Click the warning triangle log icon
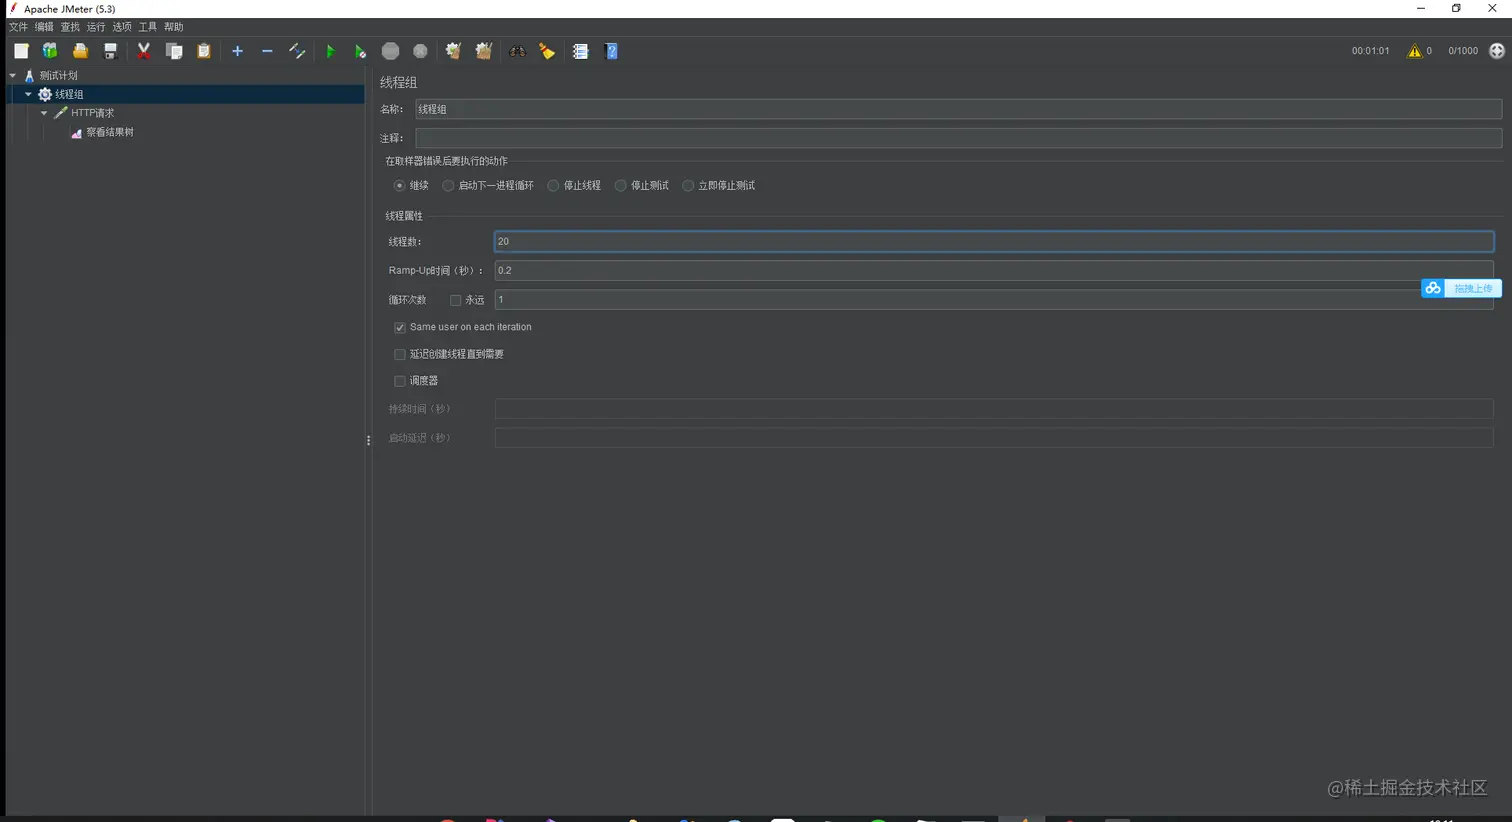The width and height of the screenshot is (1512, 822). click(x=1414, y=51)
